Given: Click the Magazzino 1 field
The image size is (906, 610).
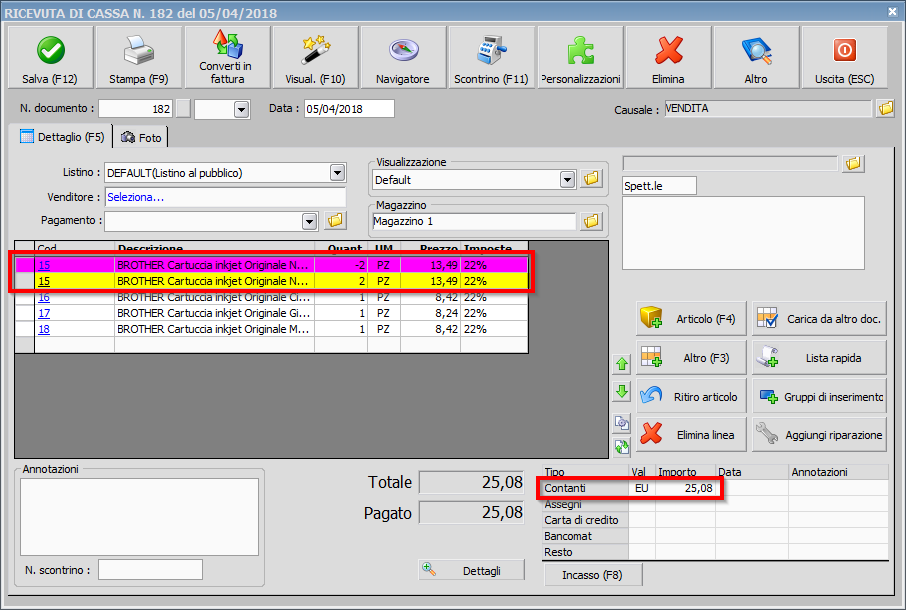Looking at the screenshot, I should point(474,221).
